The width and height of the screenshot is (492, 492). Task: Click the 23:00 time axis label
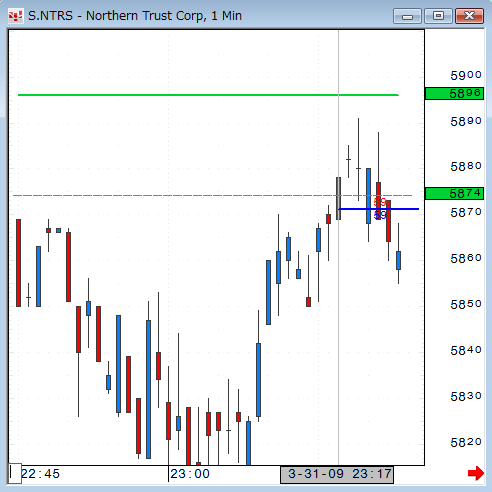pyautogui.click(x=190, y=474)
